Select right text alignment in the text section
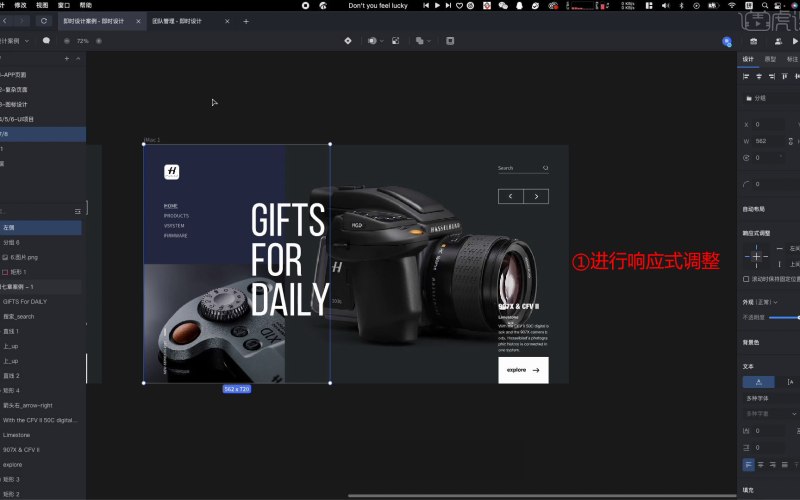This screenshot has height=500, width=800. point(772,465)
